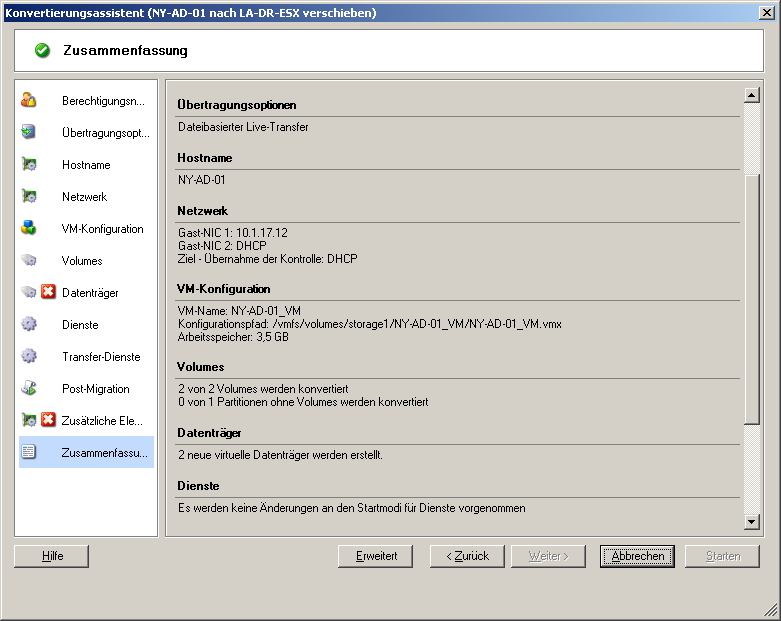Click the VM-Konfiguration cubes icon

29,228
